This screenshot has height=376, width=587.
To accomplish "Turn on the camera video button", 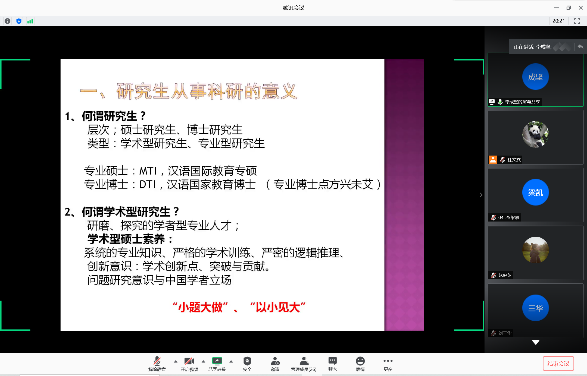I will [x=189, y=362].
